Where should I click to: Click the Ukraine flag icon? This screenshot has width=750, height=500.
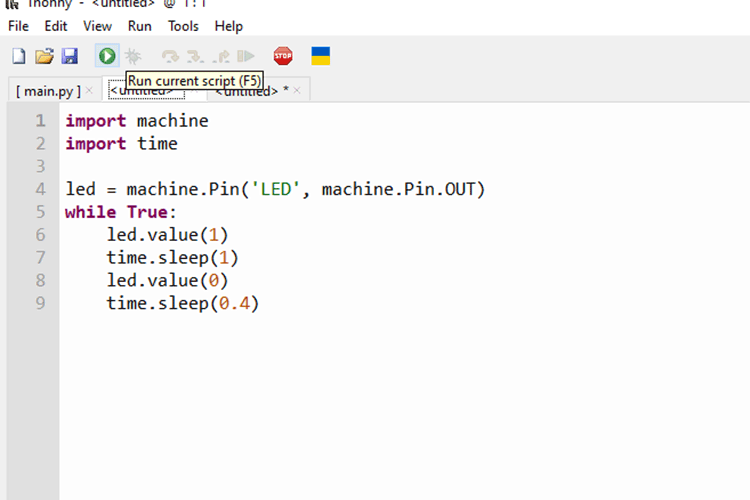point(320,56)
